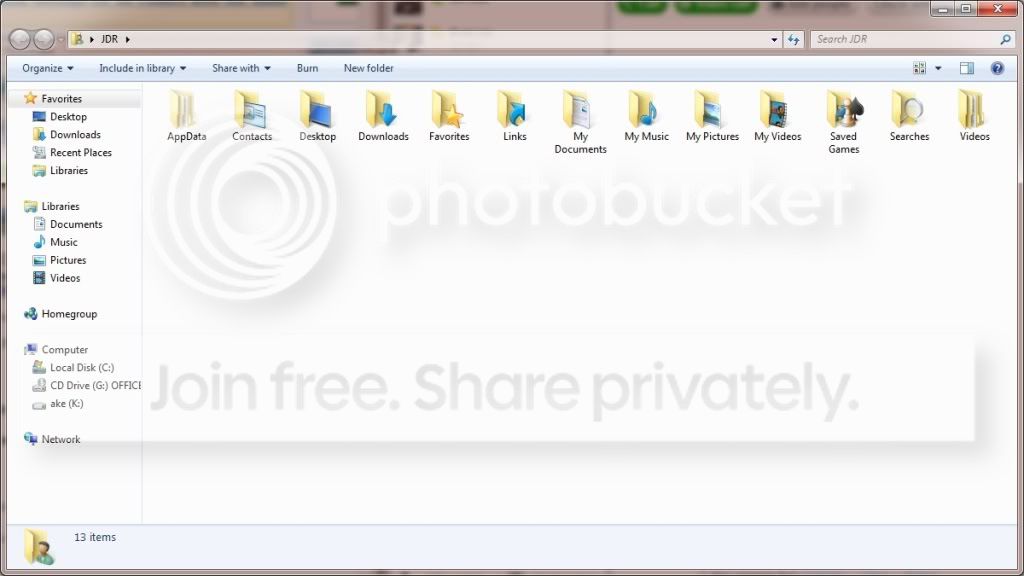The height and width of the screenshot is (576, 1024).
Task: Open Recent Places in the sidebar
Action: click(x=80, y=152)
